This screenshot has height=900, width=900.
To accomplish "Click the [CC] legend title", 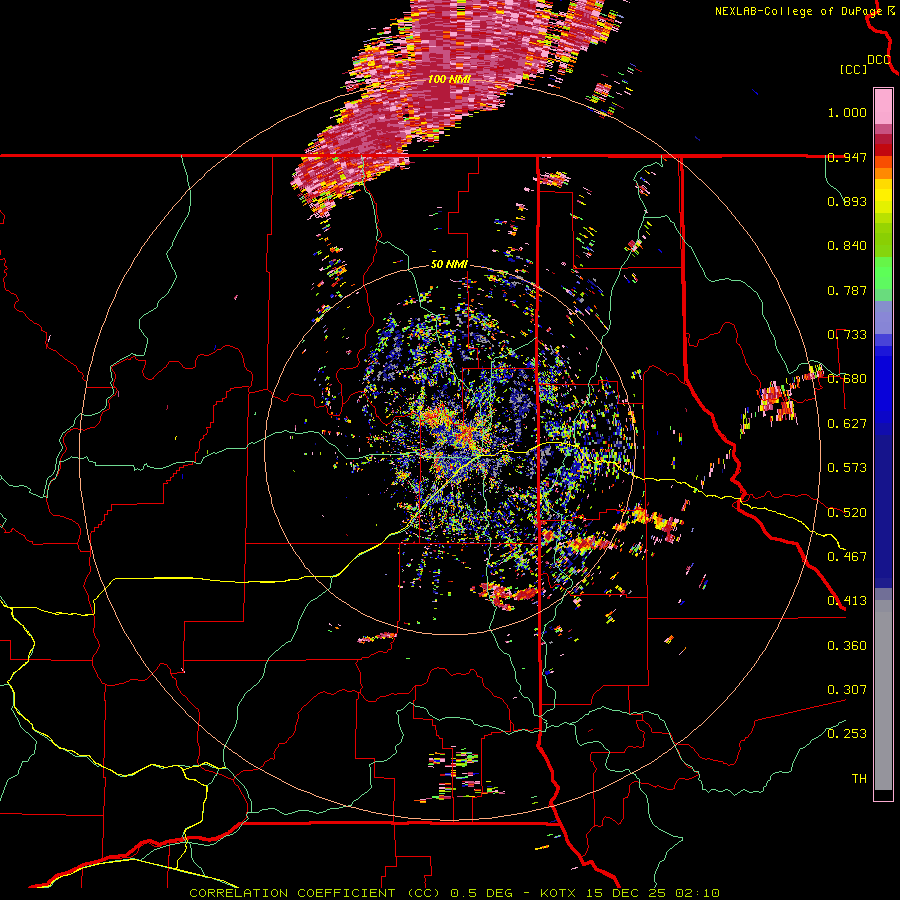I will (x=853, y=69).
